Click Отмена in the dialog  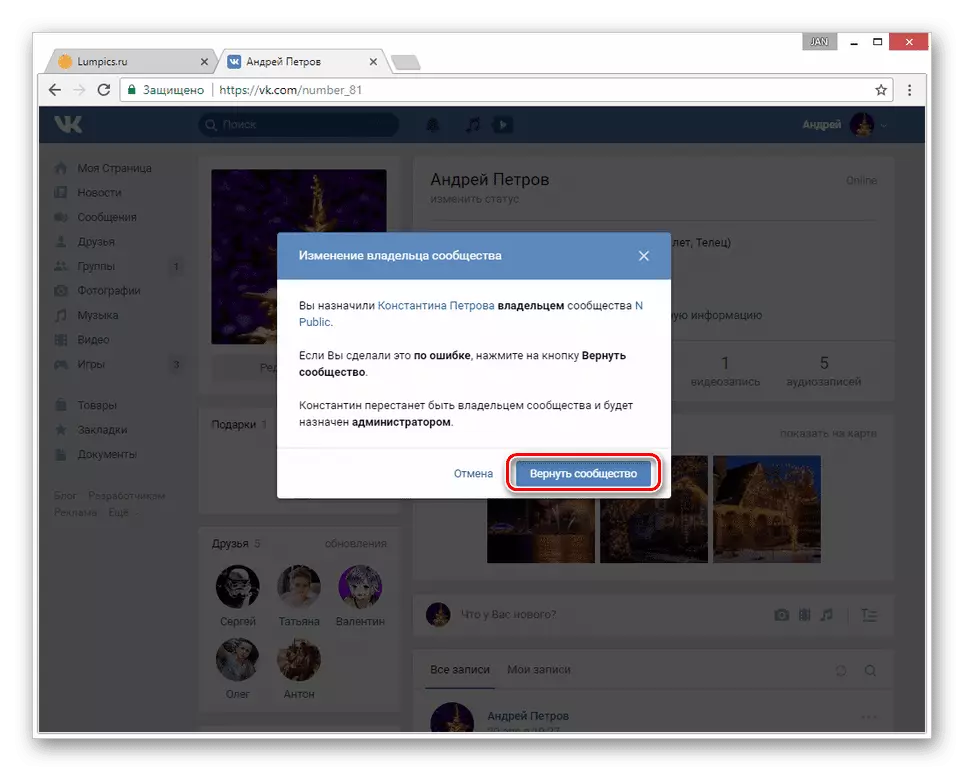(473, 474)
